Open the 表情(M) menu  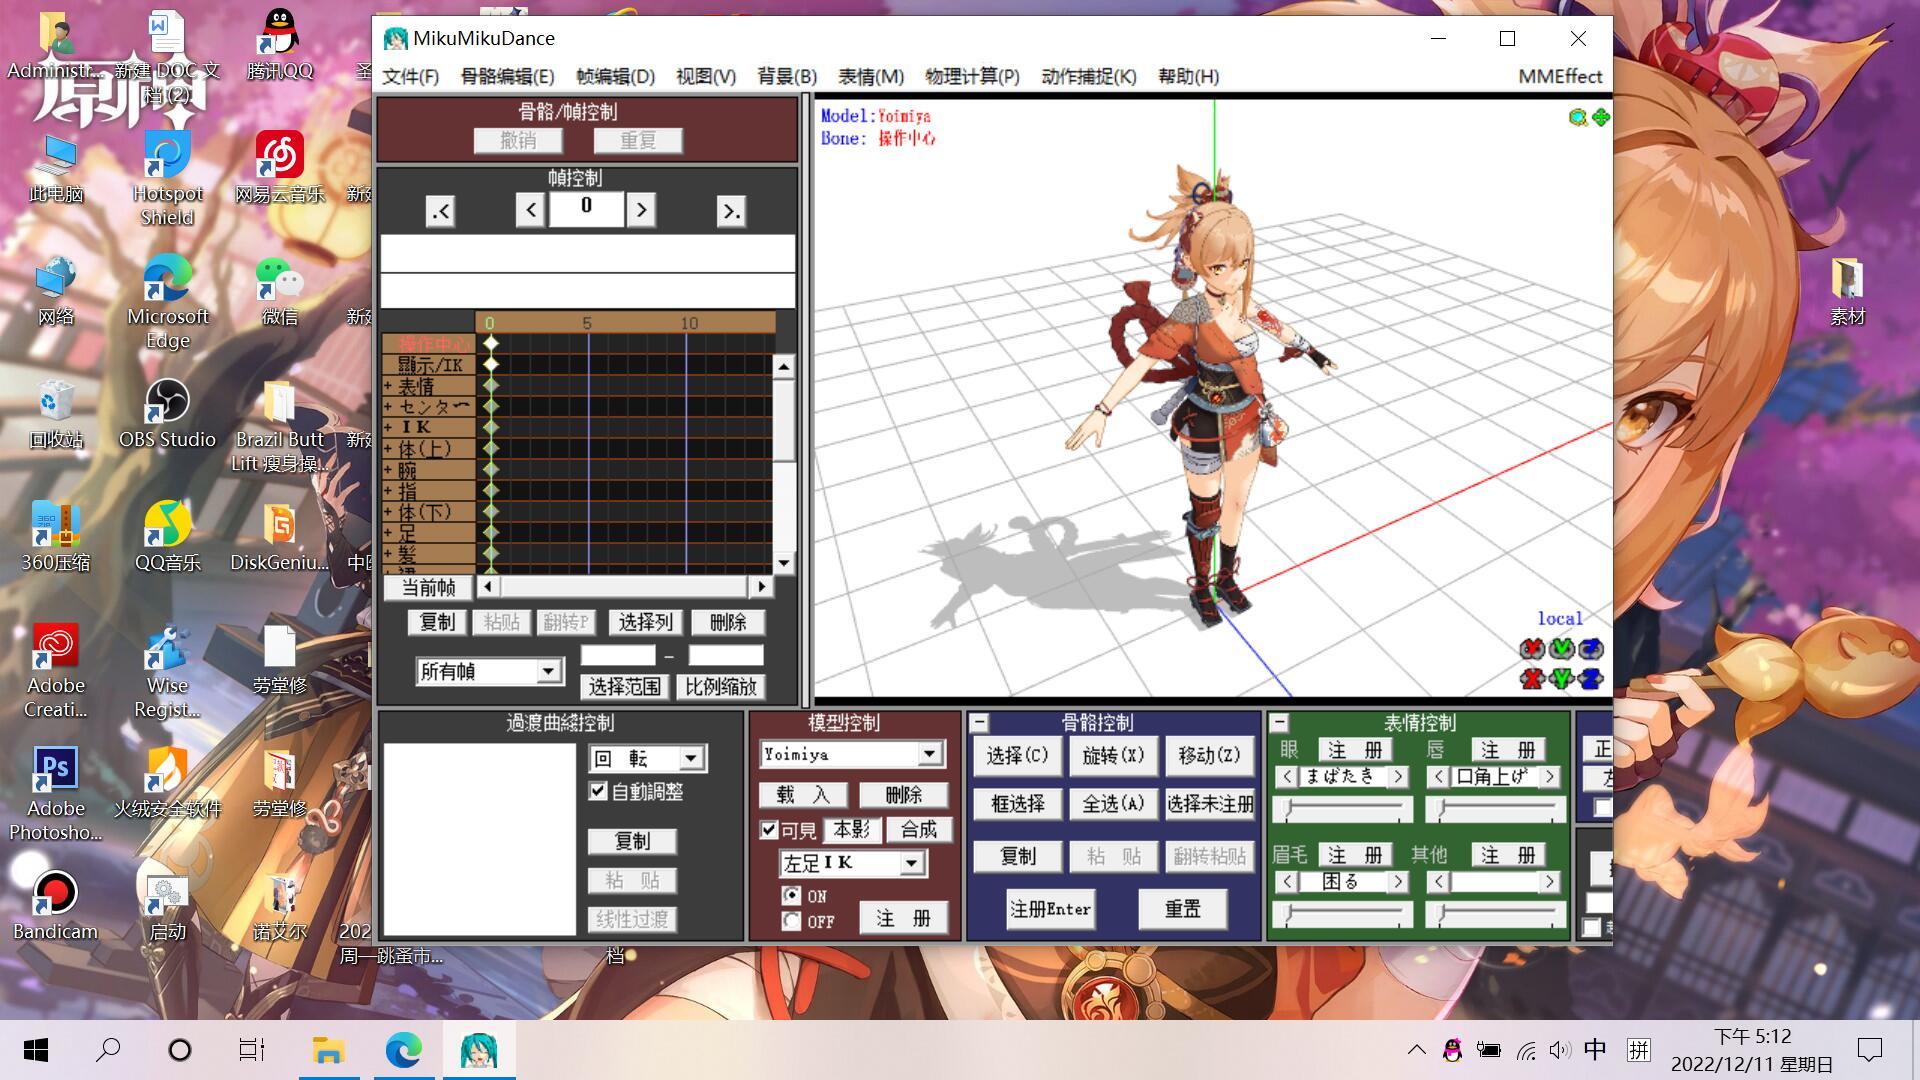pos(870,77)
